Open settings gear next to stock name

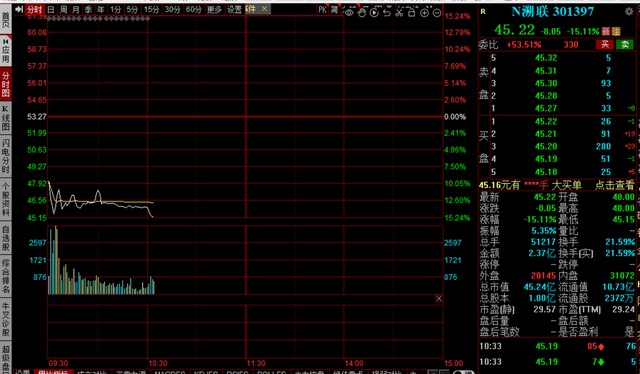tap(629, 11)
